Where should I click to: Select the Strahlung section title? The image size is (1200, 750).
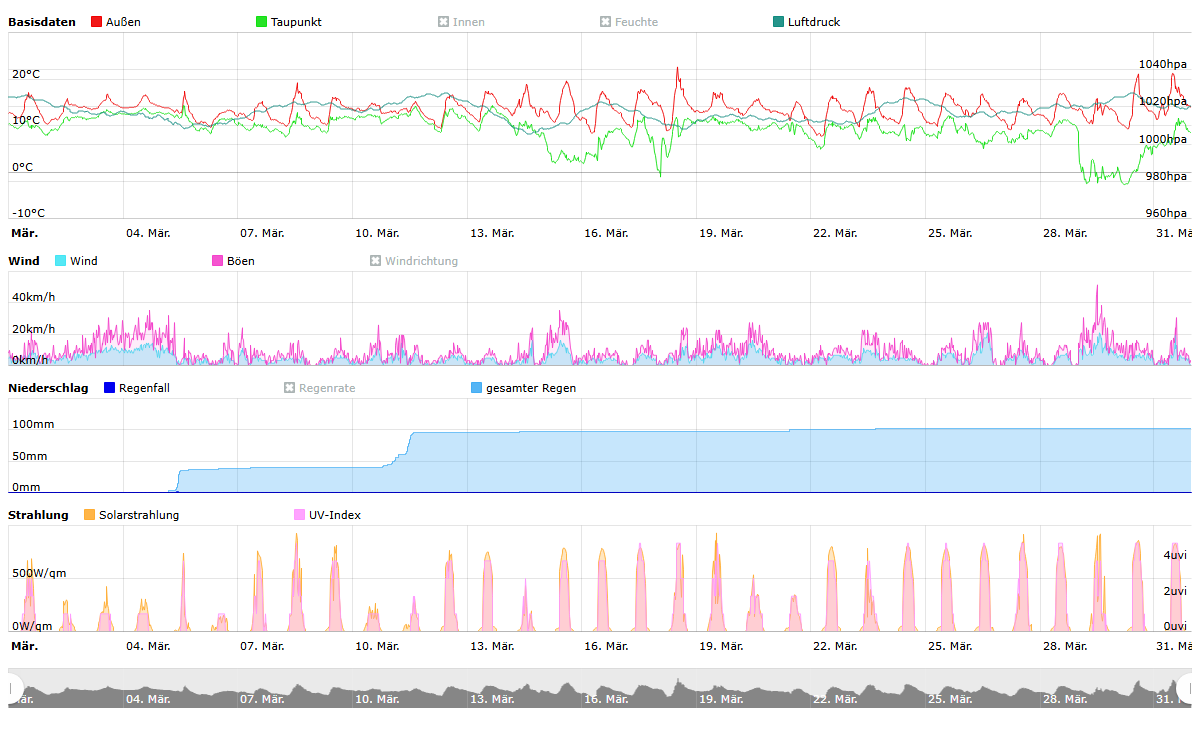click(x=38, y=515)
